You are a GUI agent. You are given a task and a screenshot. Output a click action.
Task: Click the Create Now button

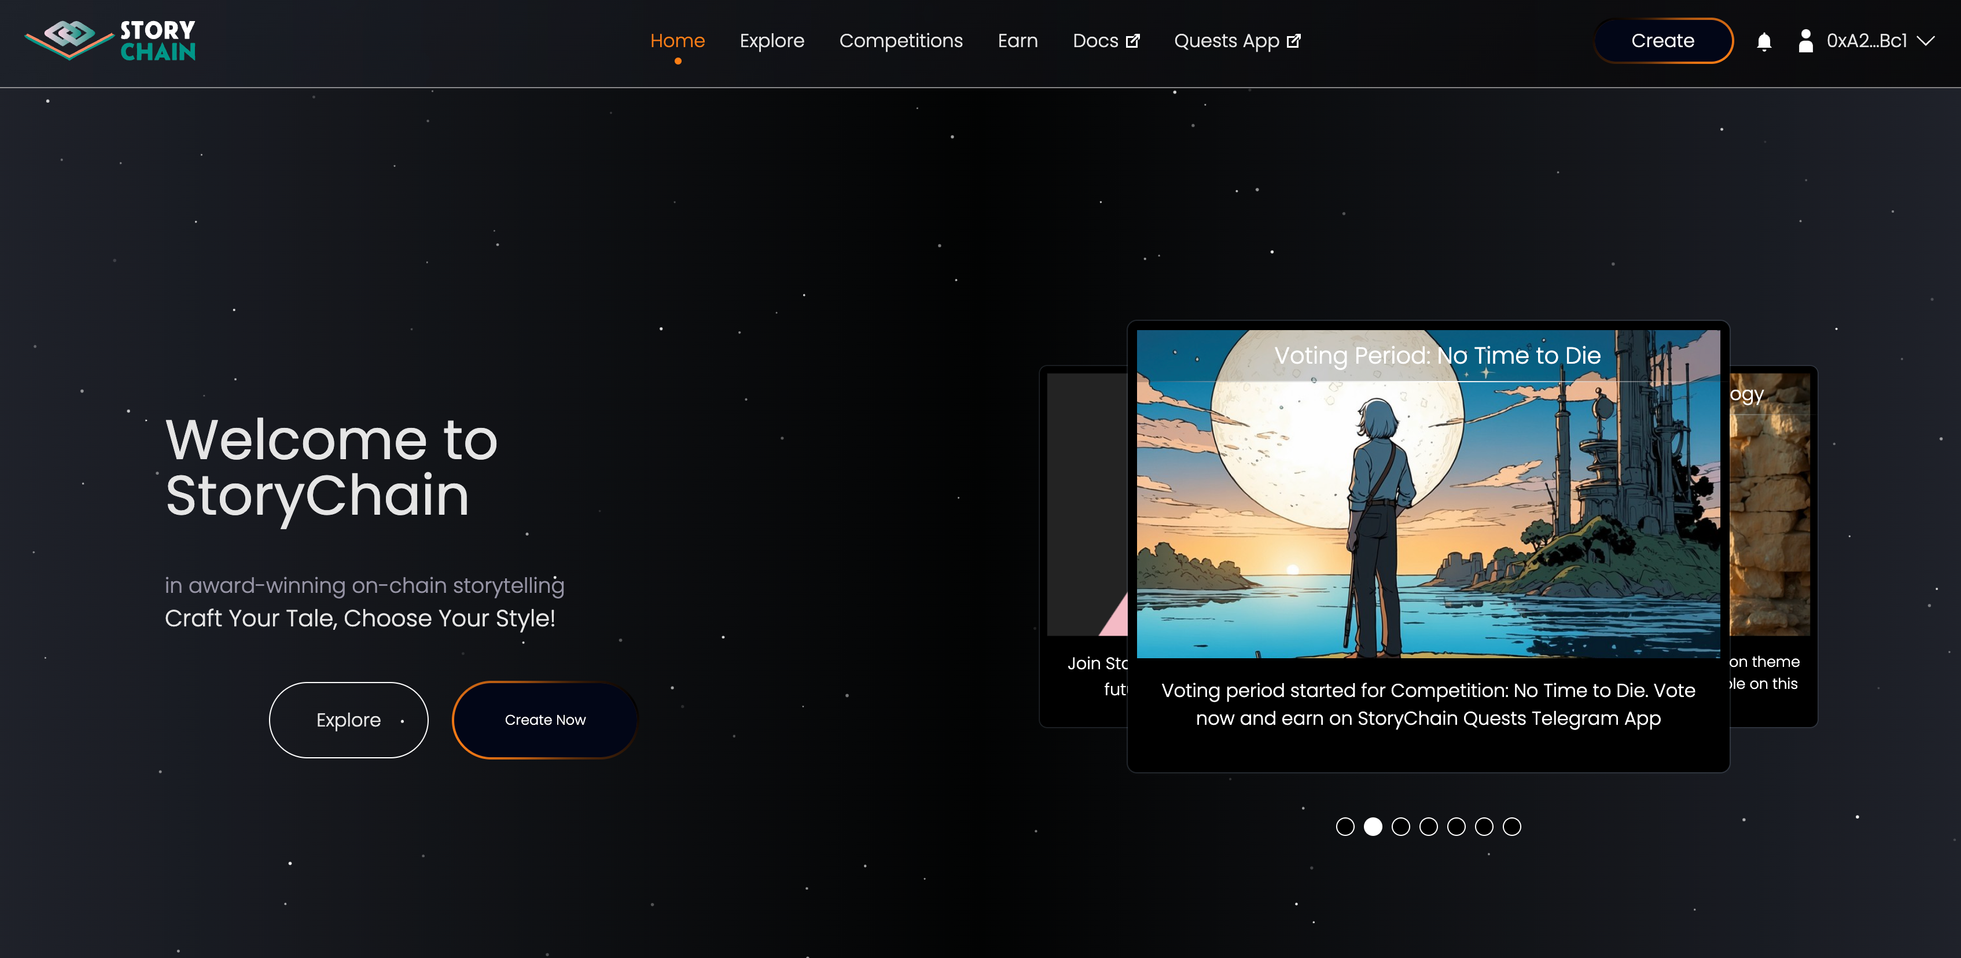[x=545, y=720]
